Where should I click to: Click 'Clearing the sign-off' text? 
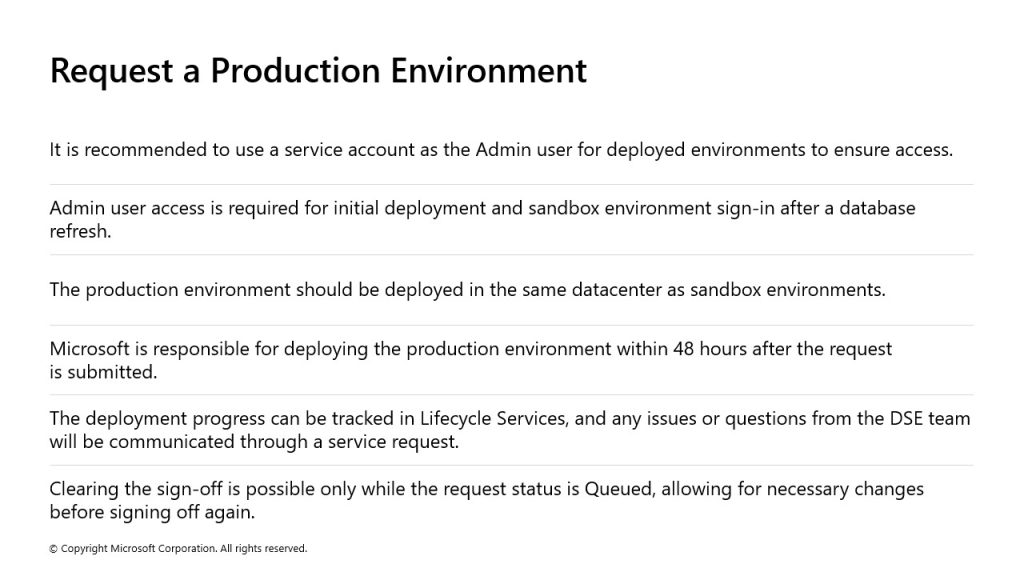tap(136, 489)
